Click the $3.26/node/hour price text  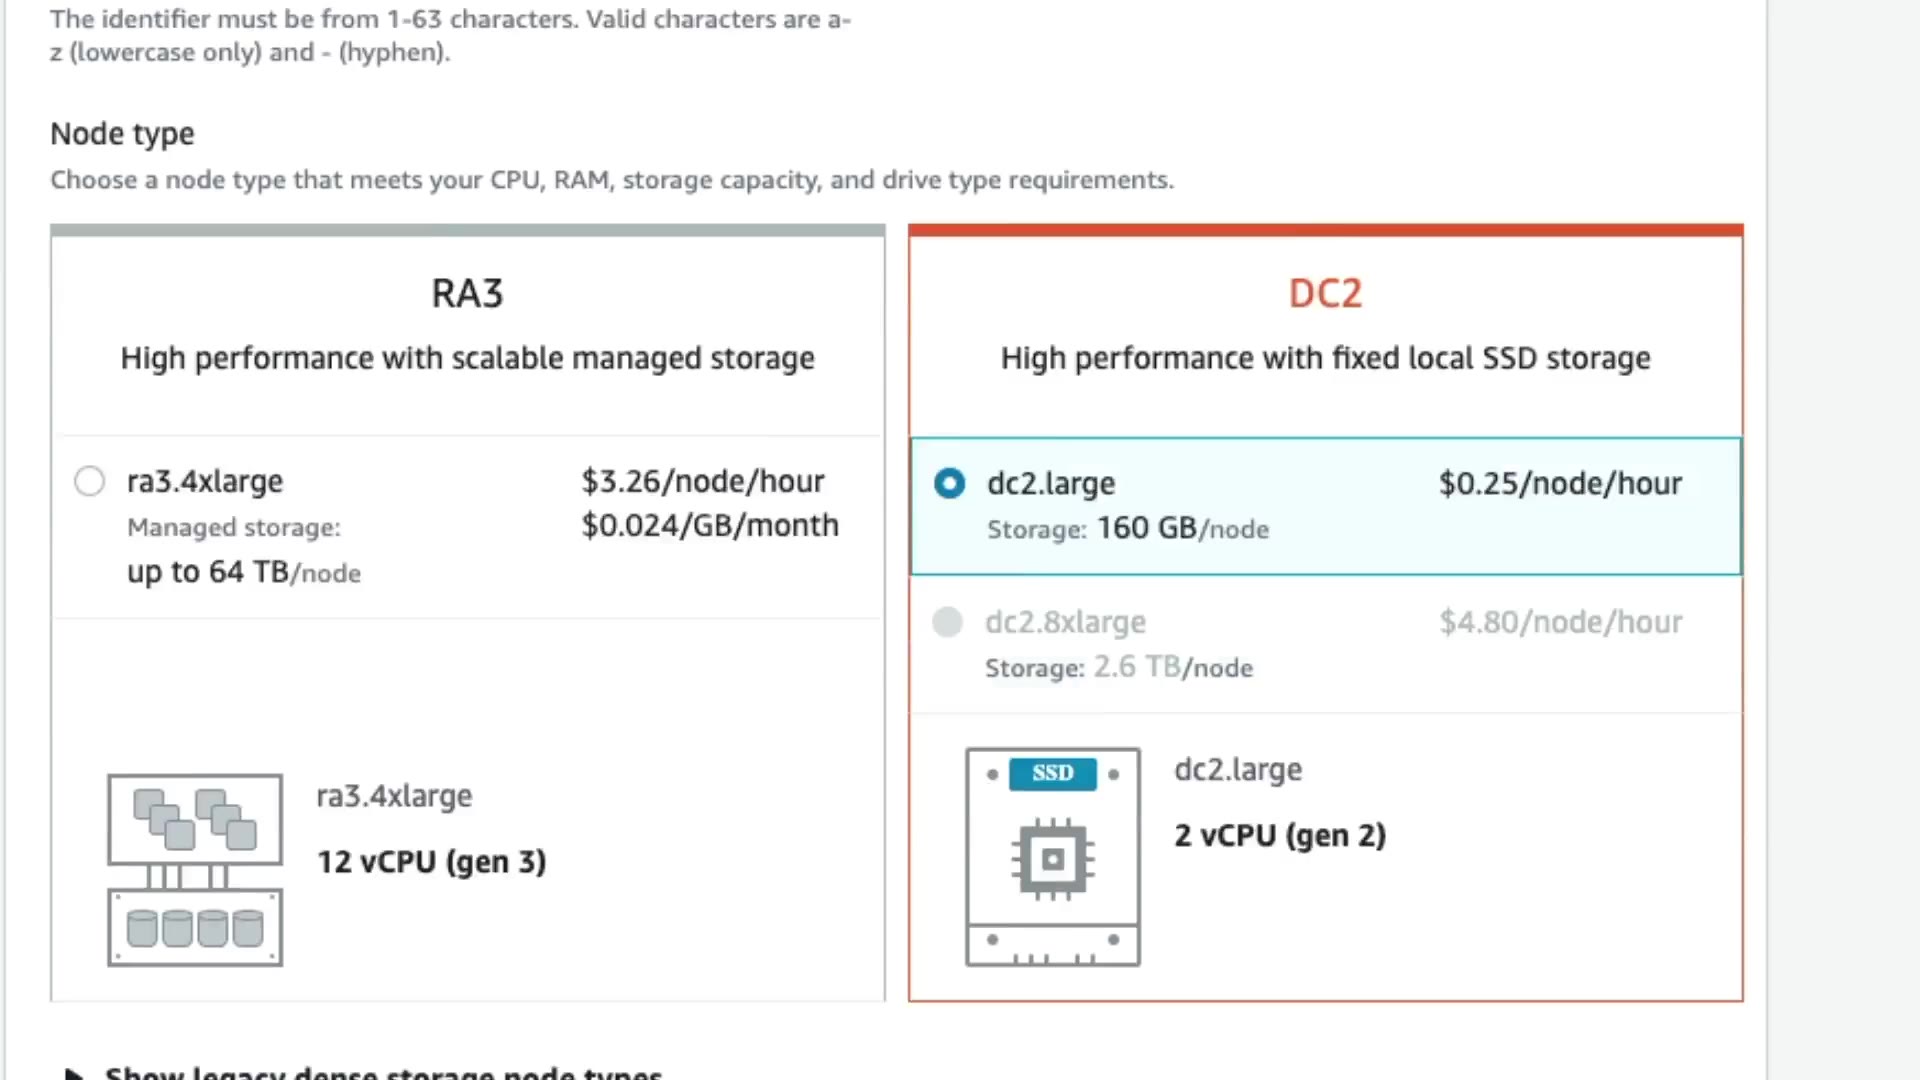click(703, 481)
